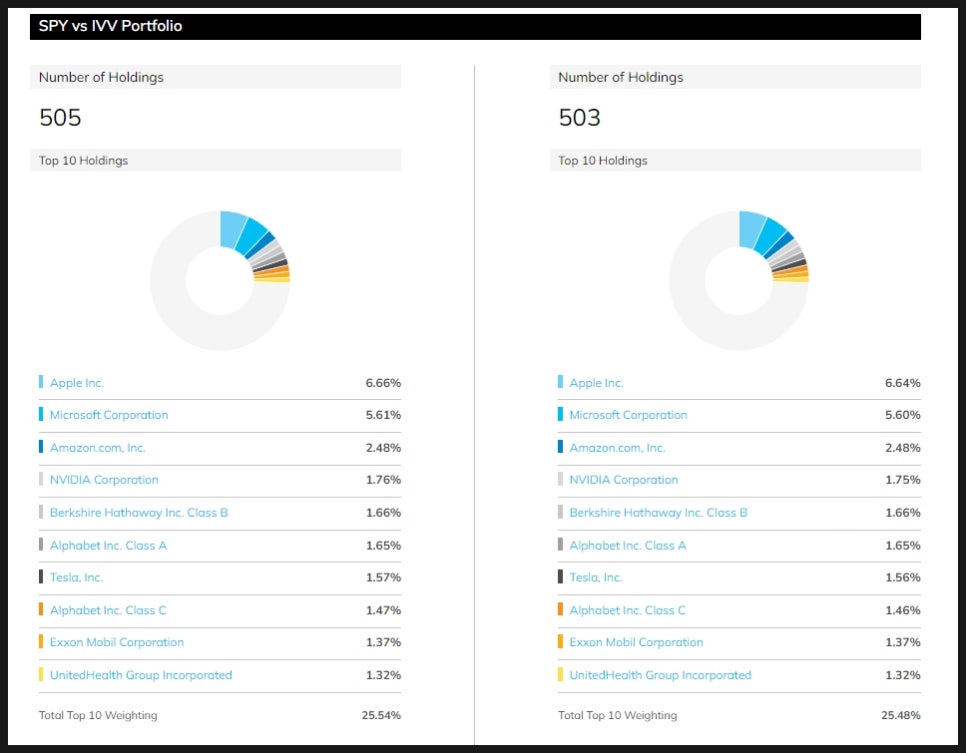Open Alphabet Inc. Class C in the left column

coord(108,610)
